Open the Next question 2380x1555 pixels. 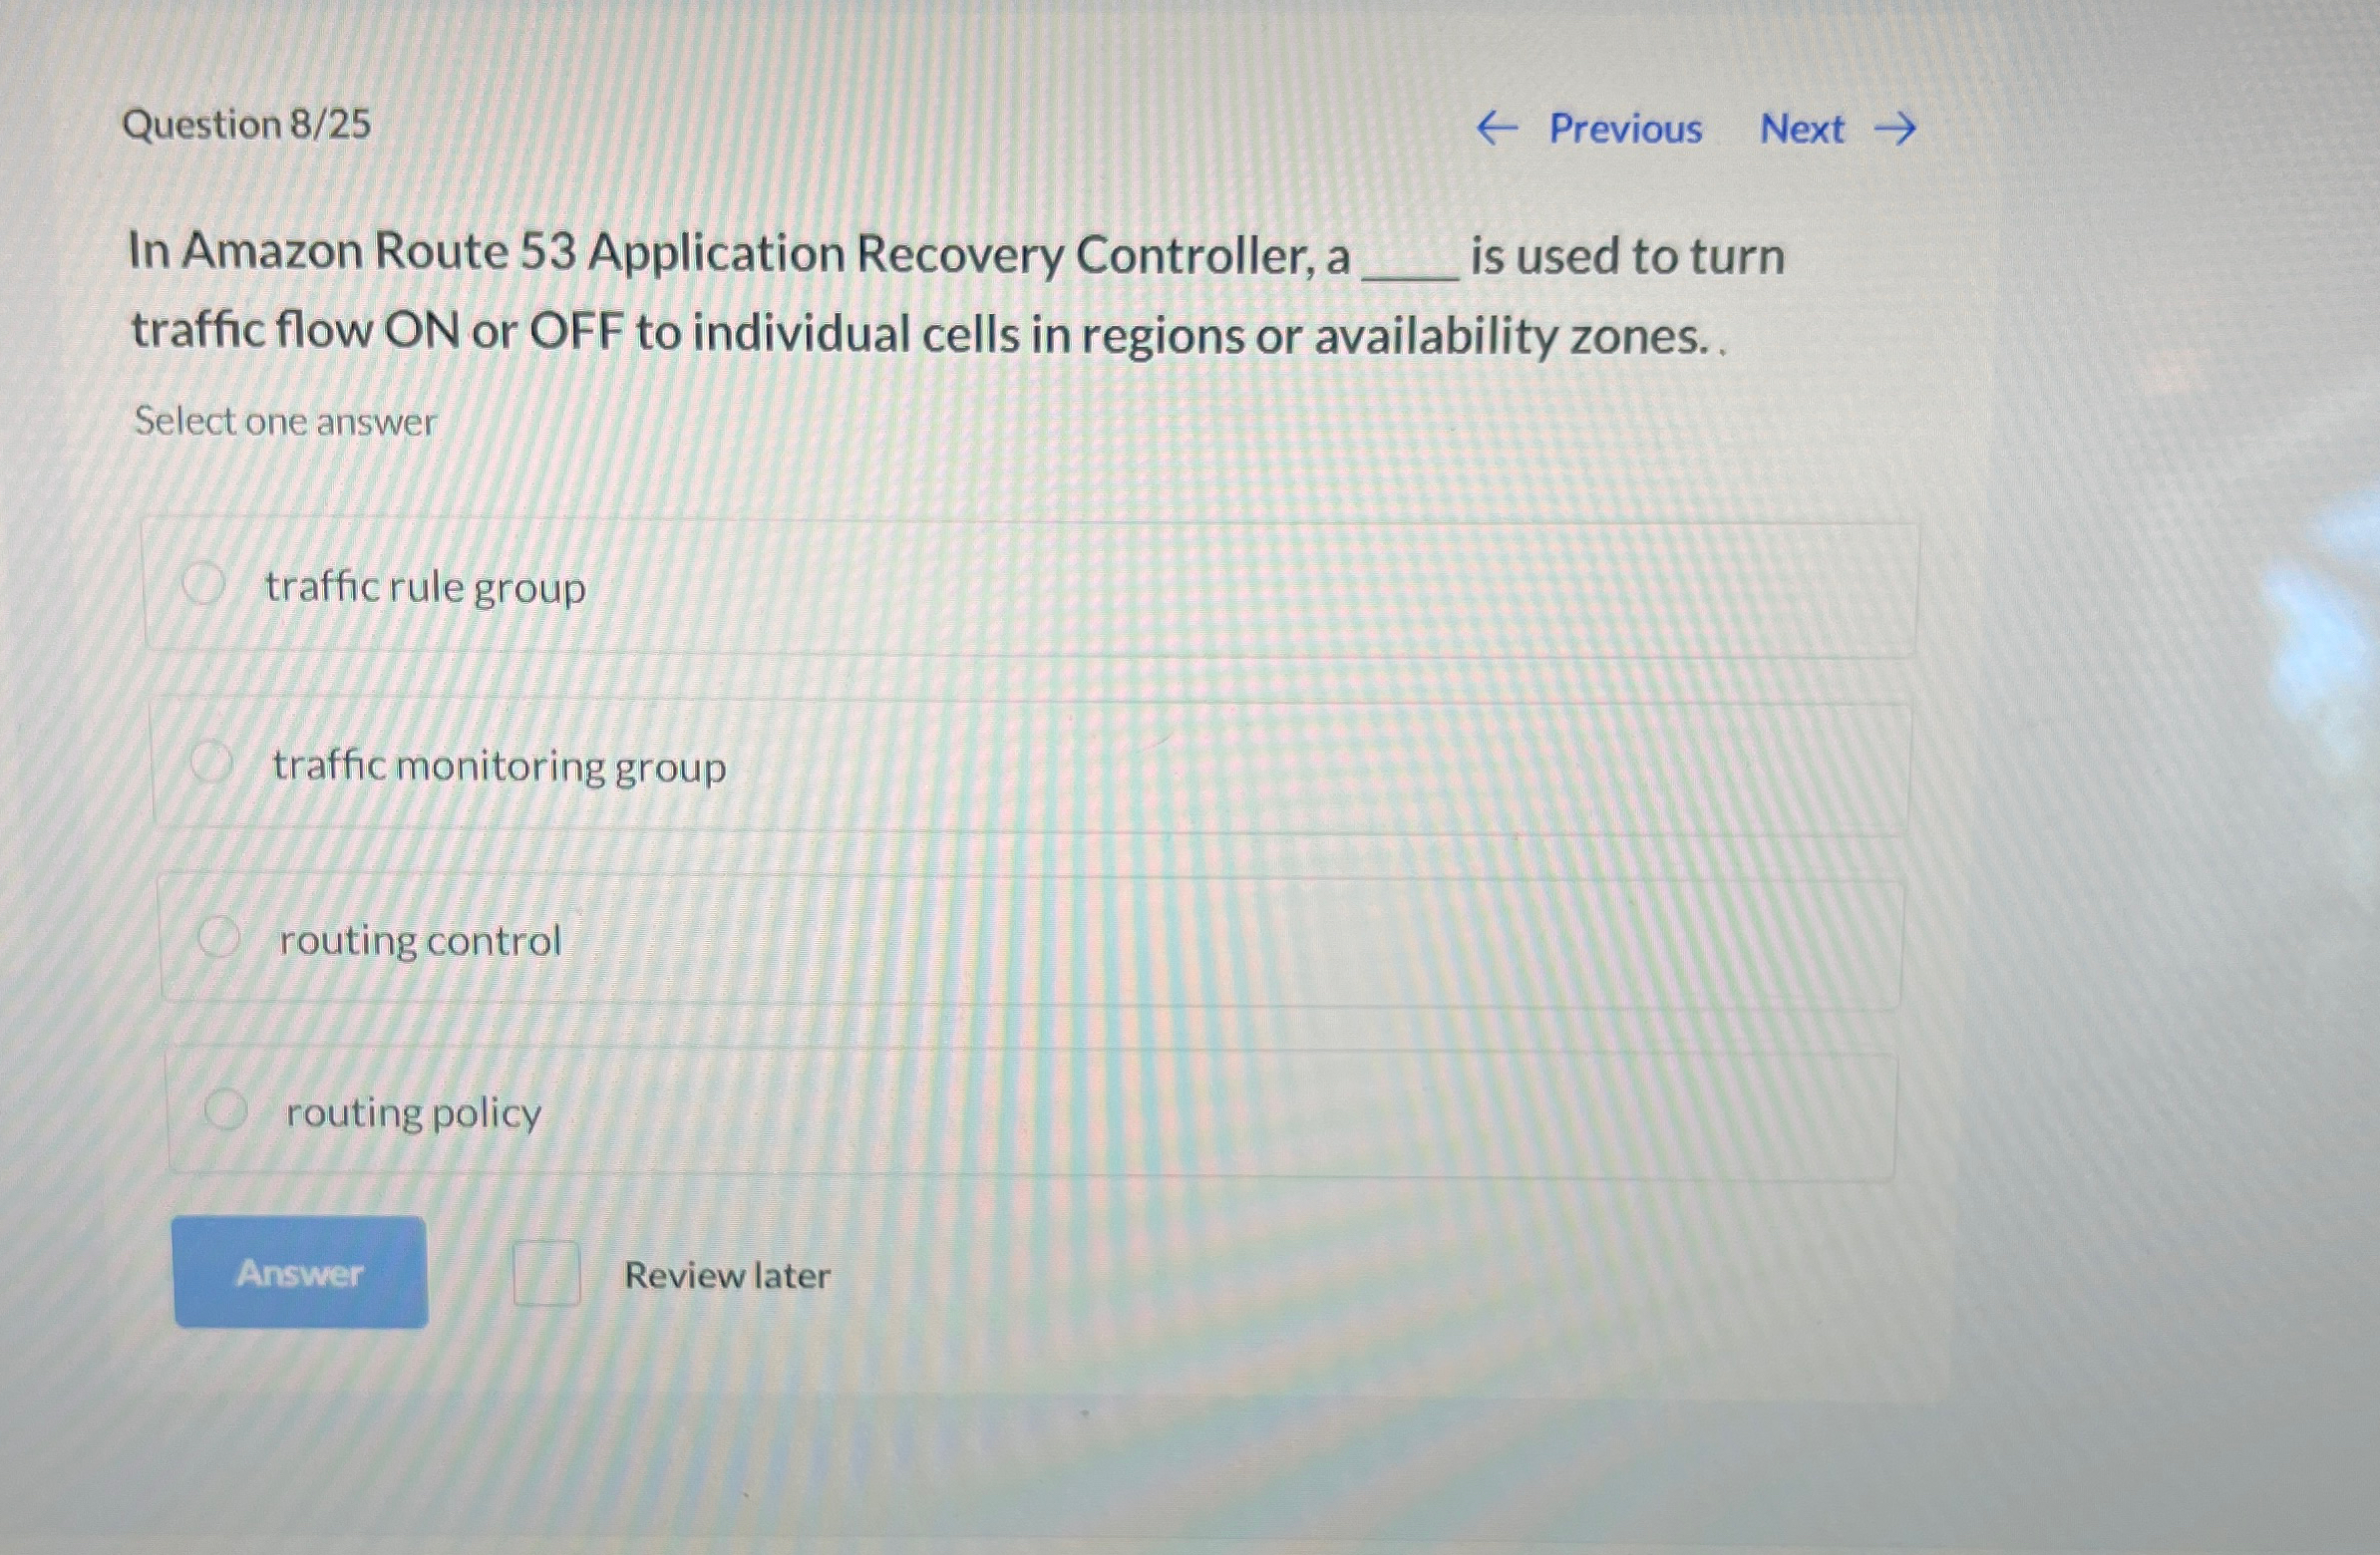[x=1800, y=128]
